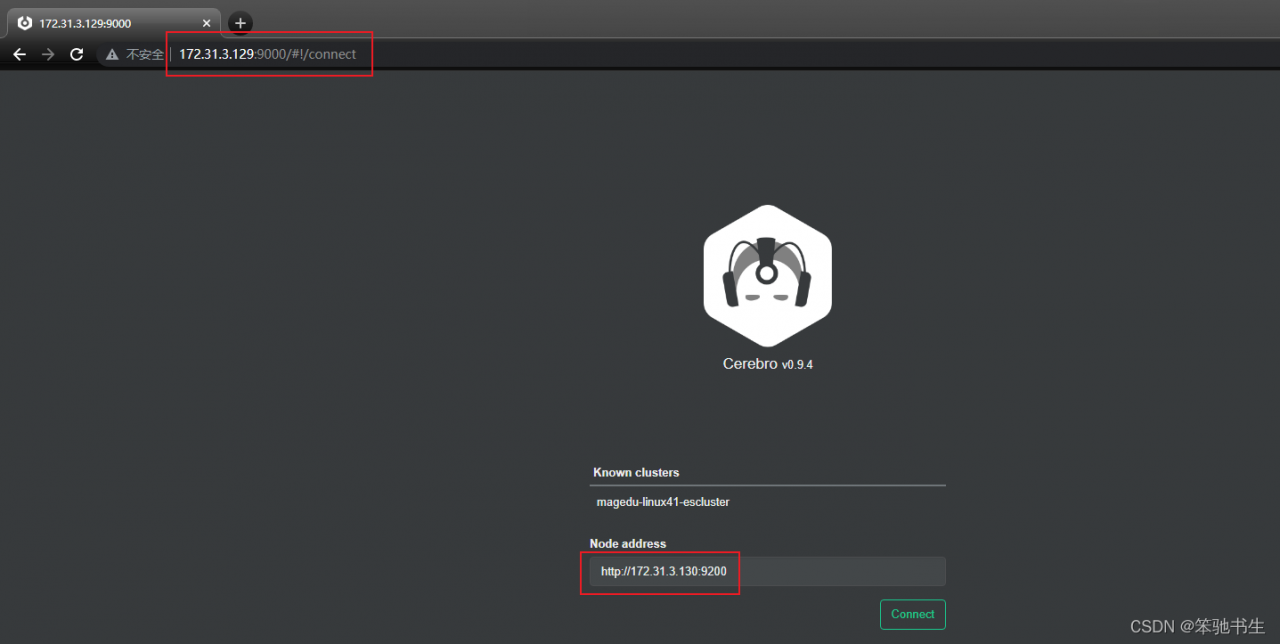Click the Connect button

912,614
